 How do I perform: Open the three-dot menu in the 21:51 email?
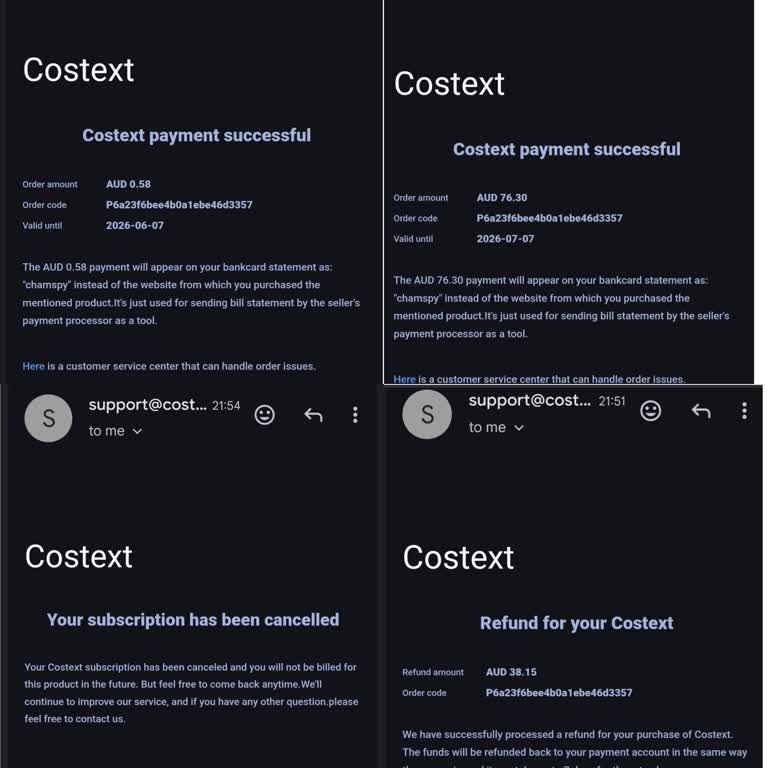coord(744,410)
